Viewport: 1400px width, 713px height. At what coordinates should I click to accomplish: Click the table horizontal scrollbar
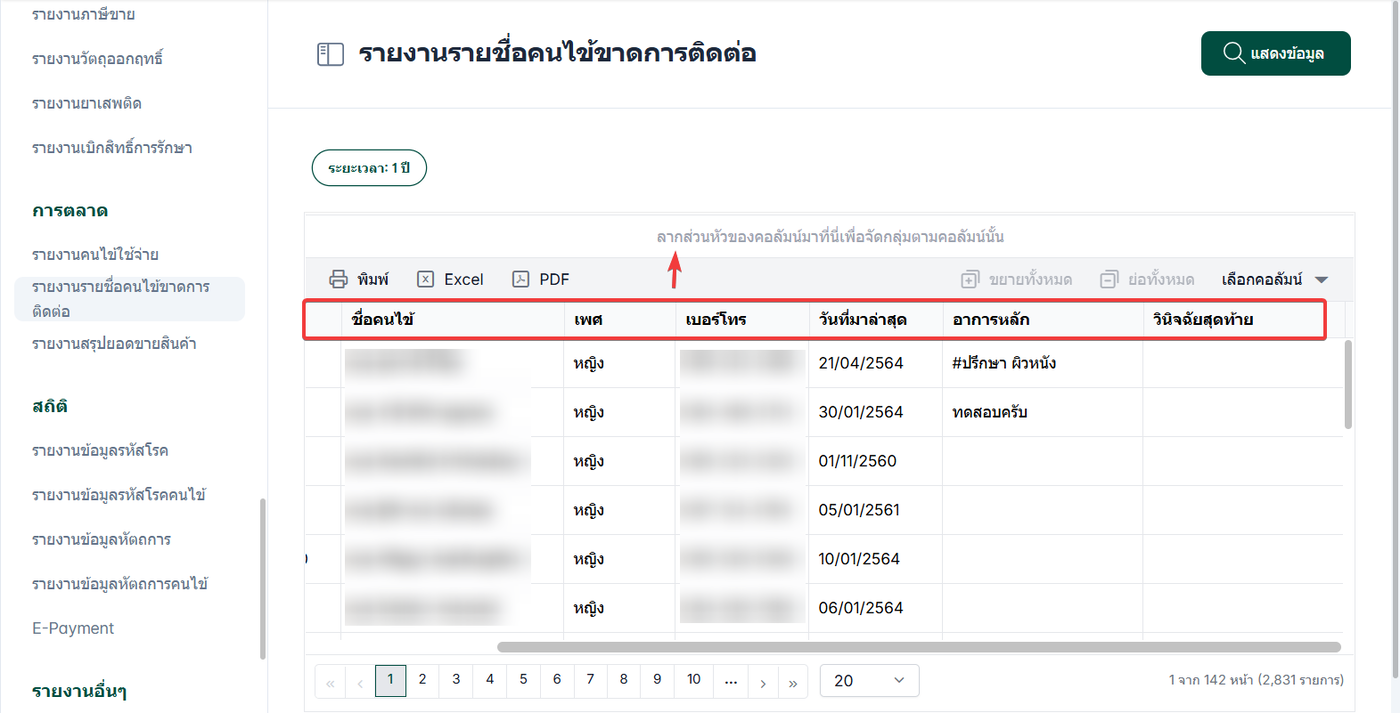(x=919, y=647)
